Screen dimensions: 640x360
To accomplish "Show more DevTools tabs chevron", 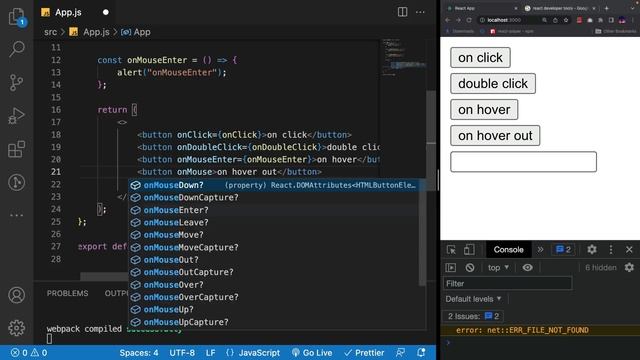I will tap(540, 249).
